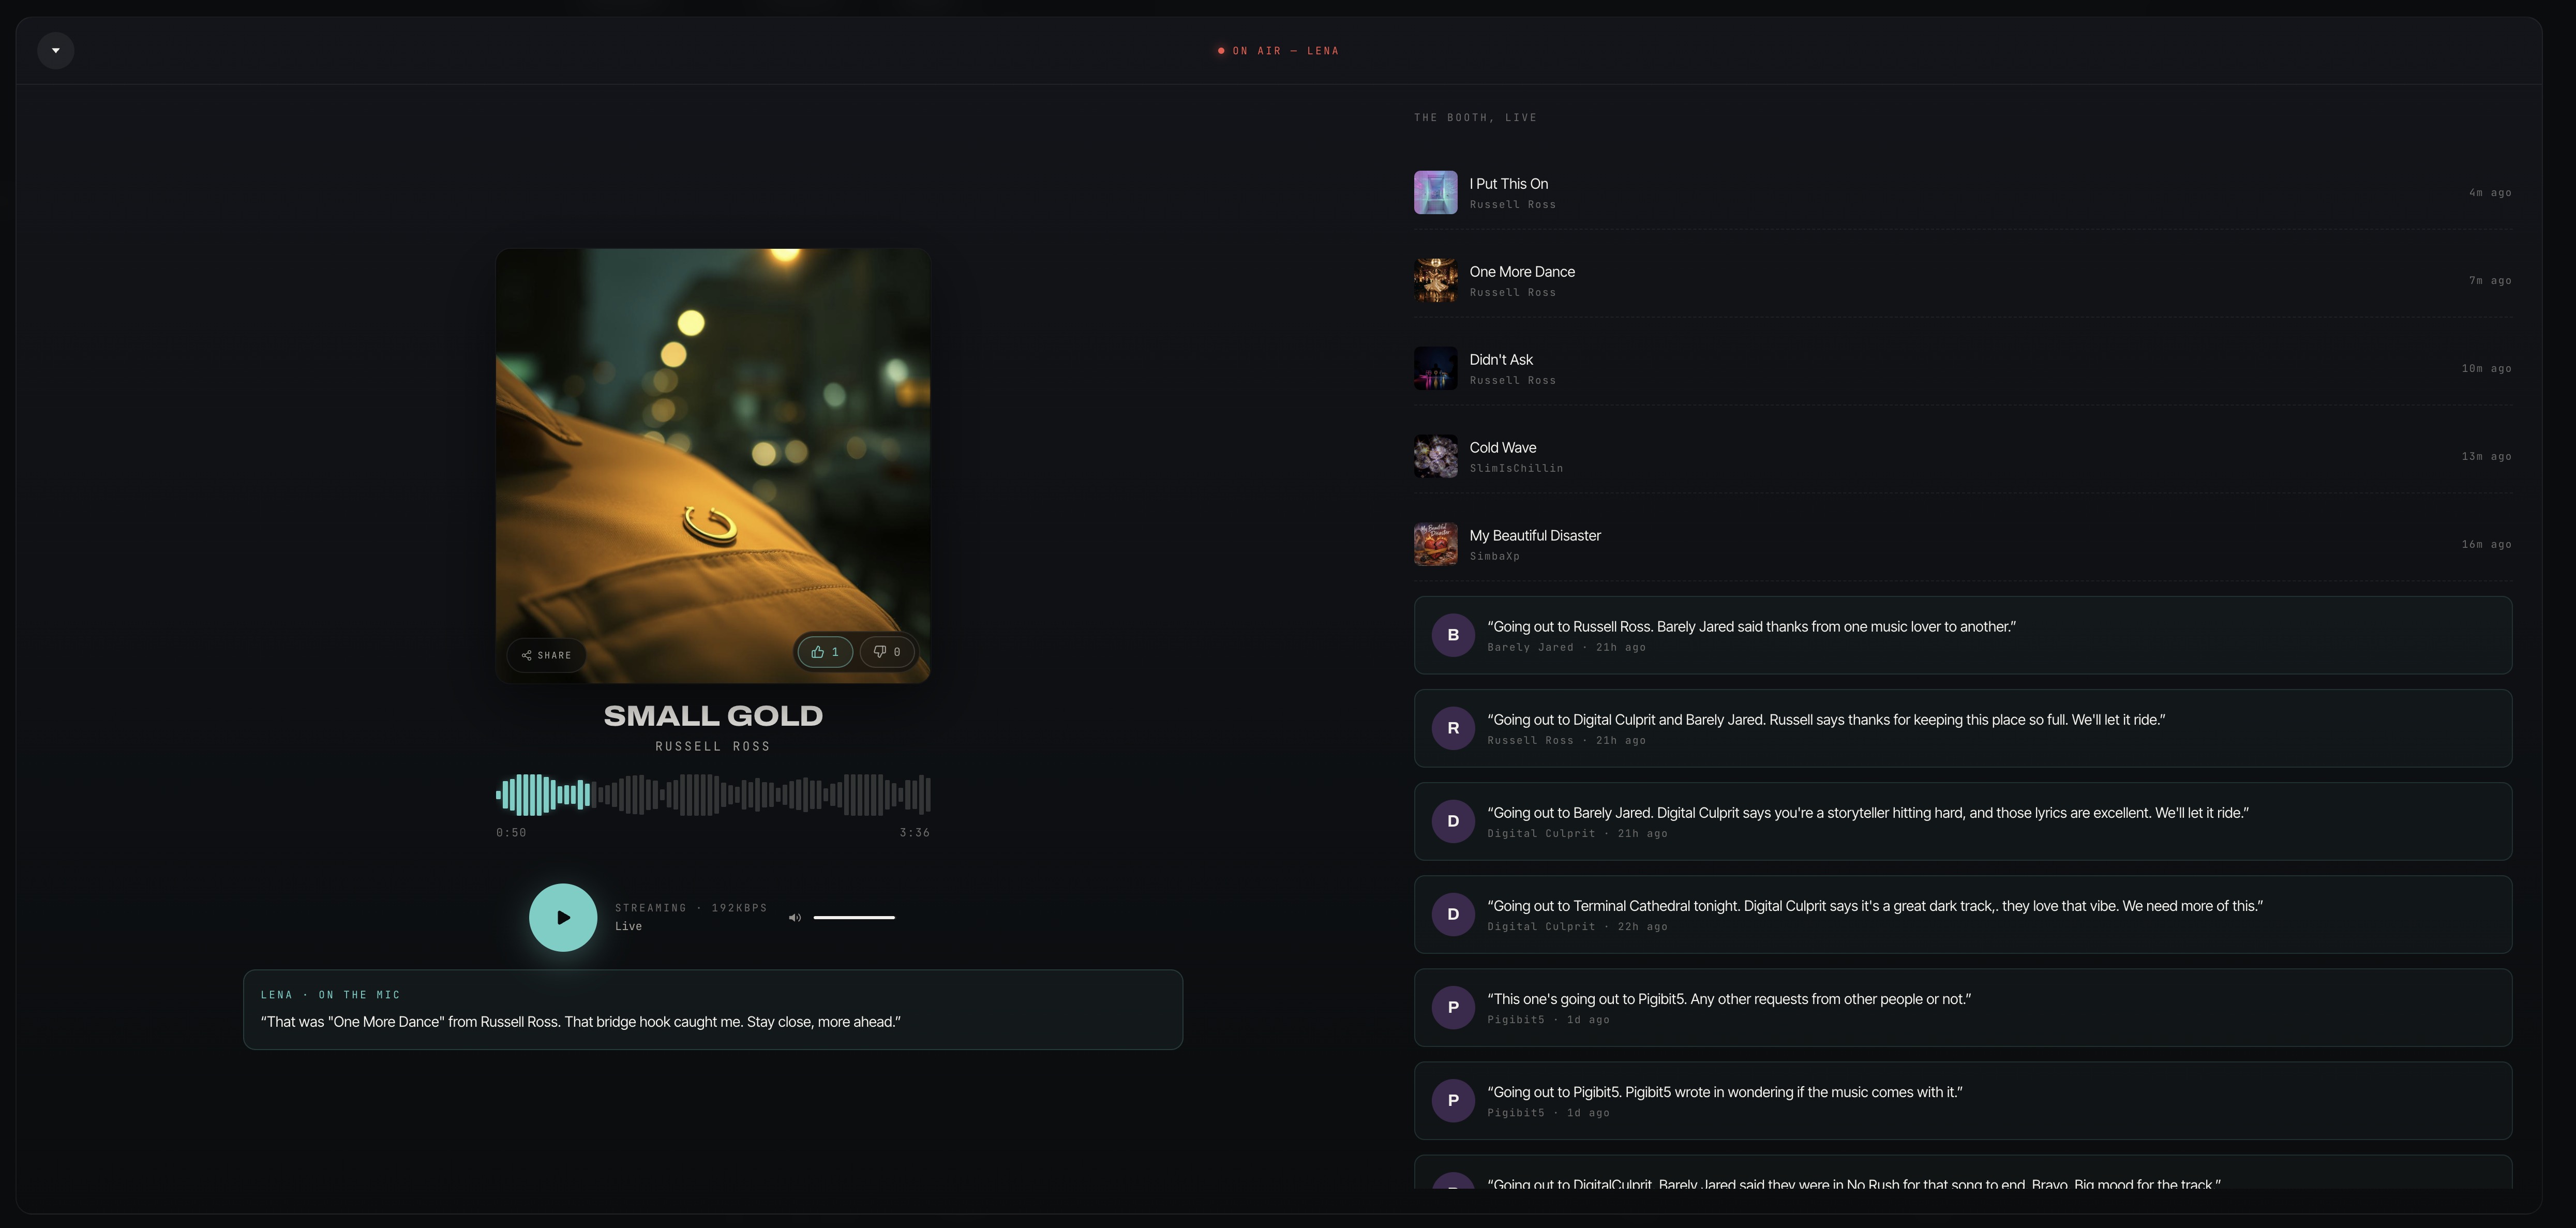2576x1228 pixels.
Task: Click D avatar on storyteller shoutout
Action: (1453, 821)
